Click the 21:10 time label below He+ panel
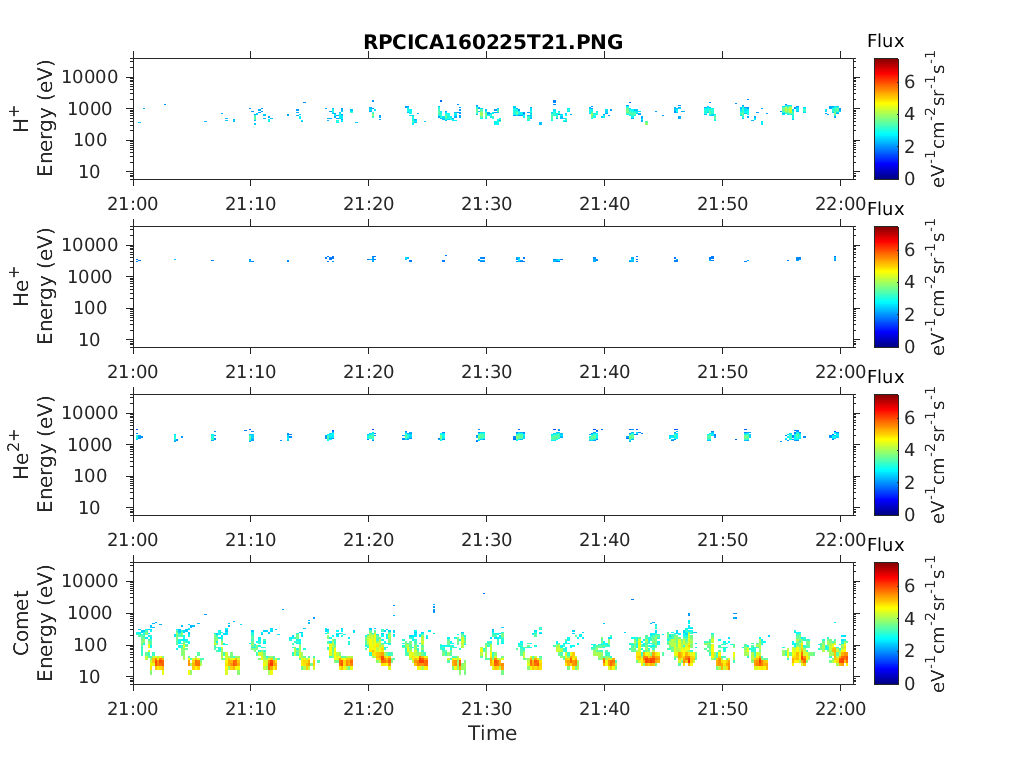Image resolution: width=1024 pixels, height=768 pixels. (251, 372)
